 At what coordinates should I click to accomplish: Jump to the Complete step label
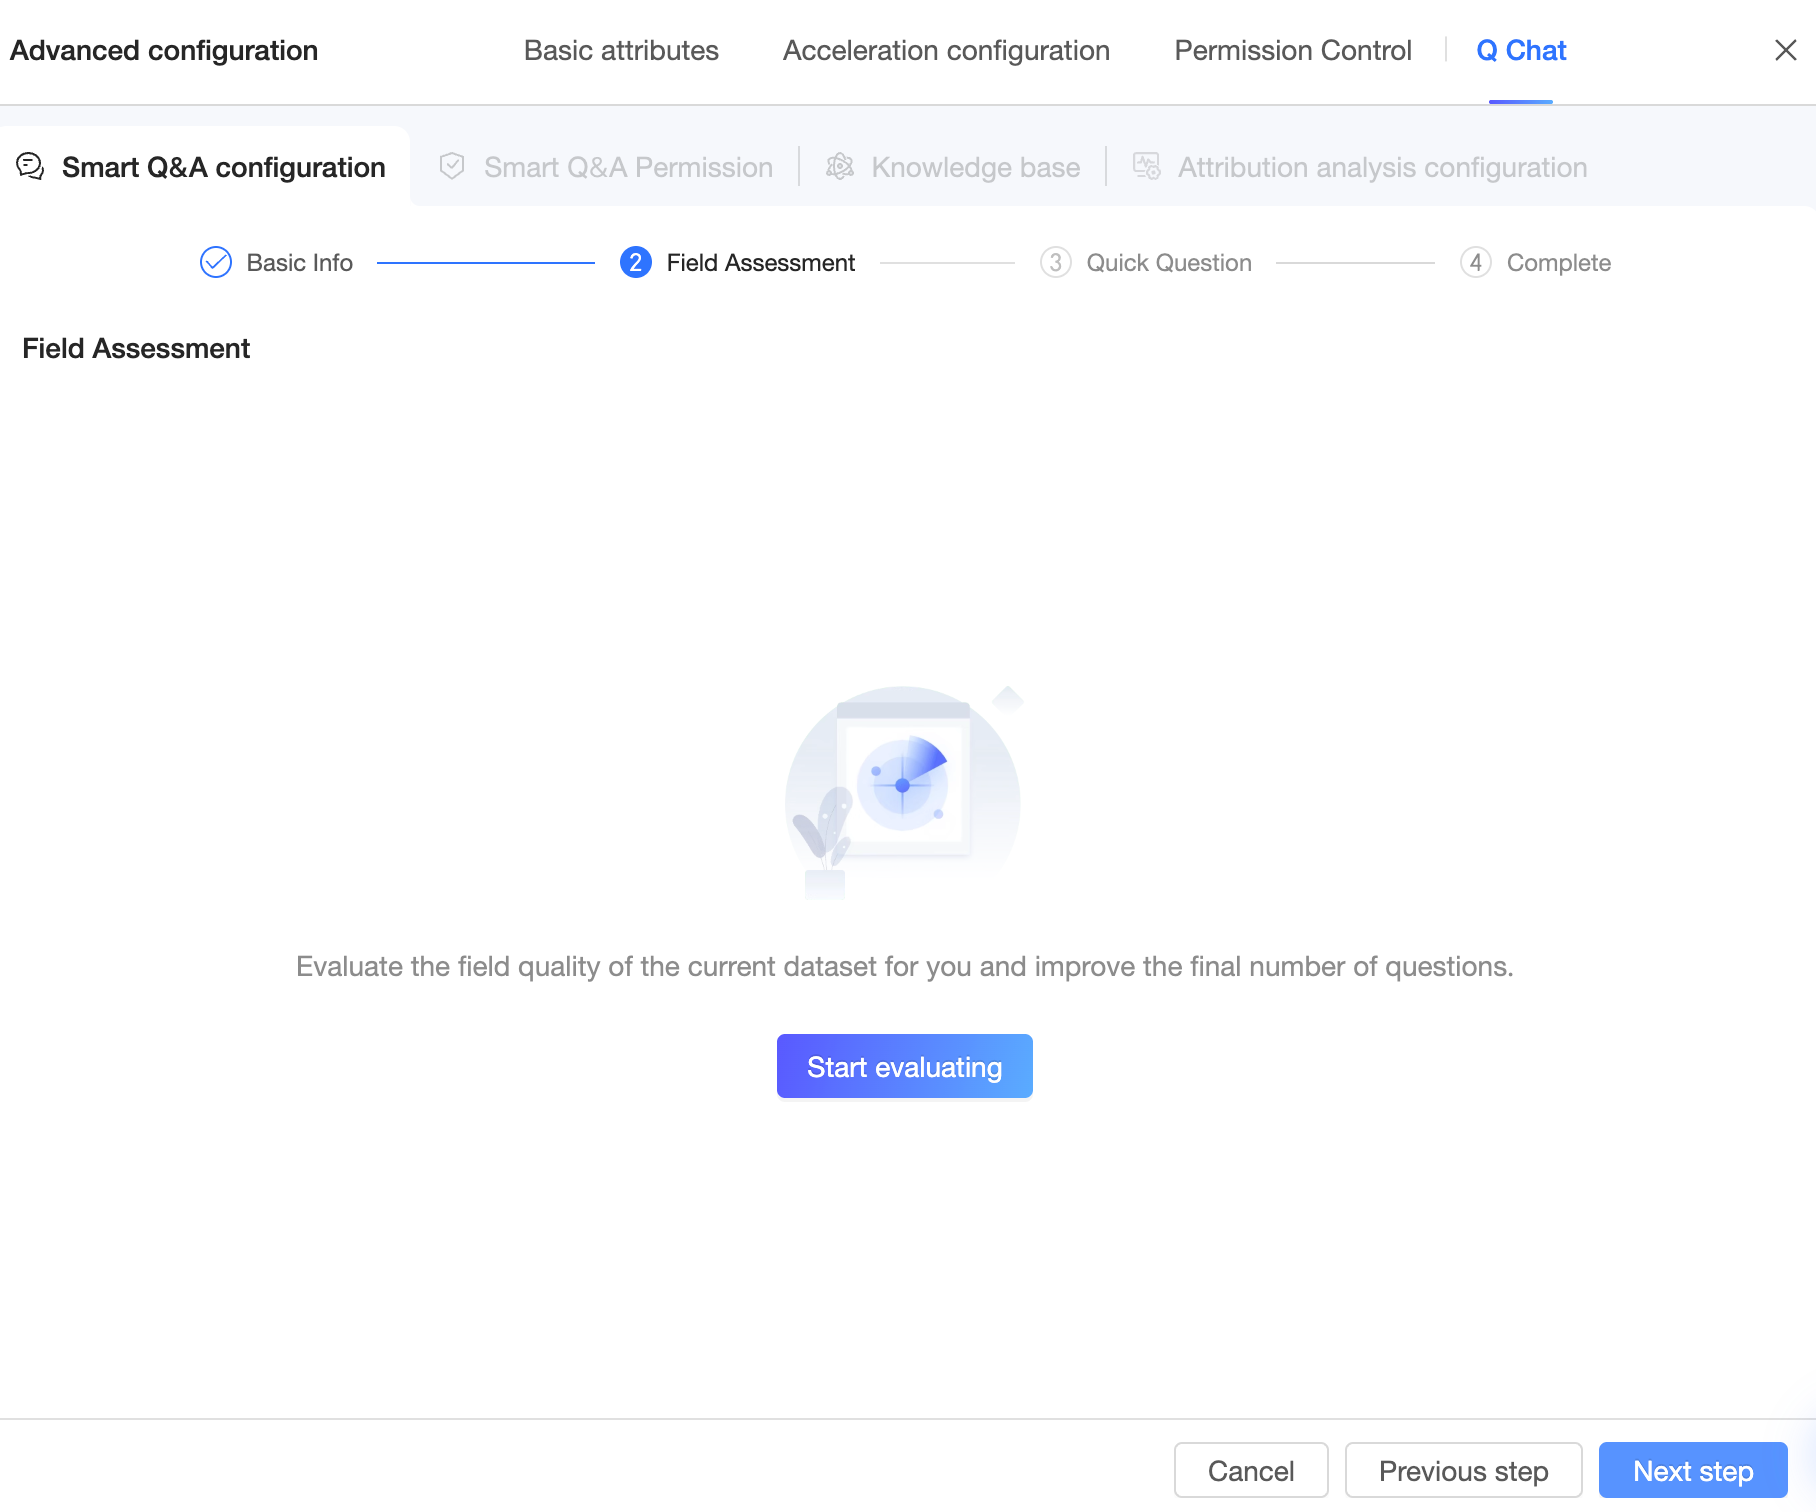click(x=1559, y=263)
